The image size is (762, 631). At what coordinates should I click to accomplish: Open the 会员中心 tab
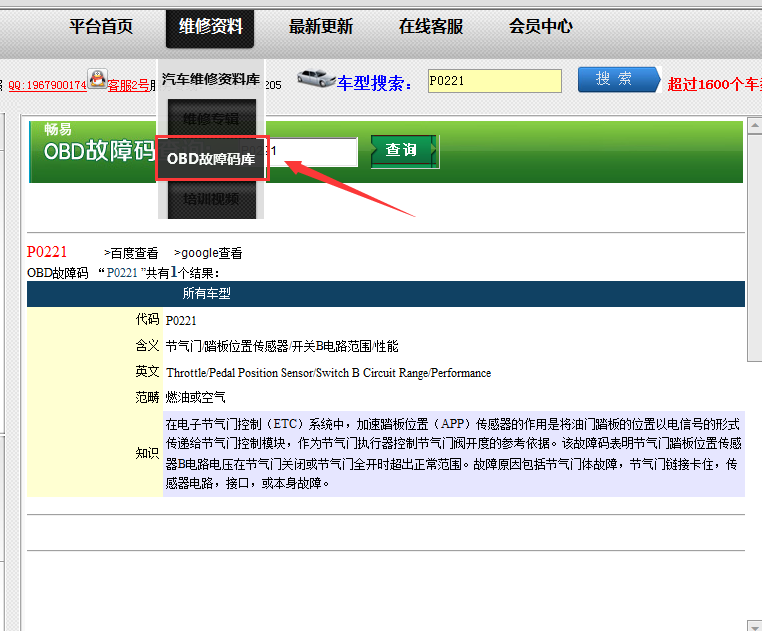pos(541,26)
